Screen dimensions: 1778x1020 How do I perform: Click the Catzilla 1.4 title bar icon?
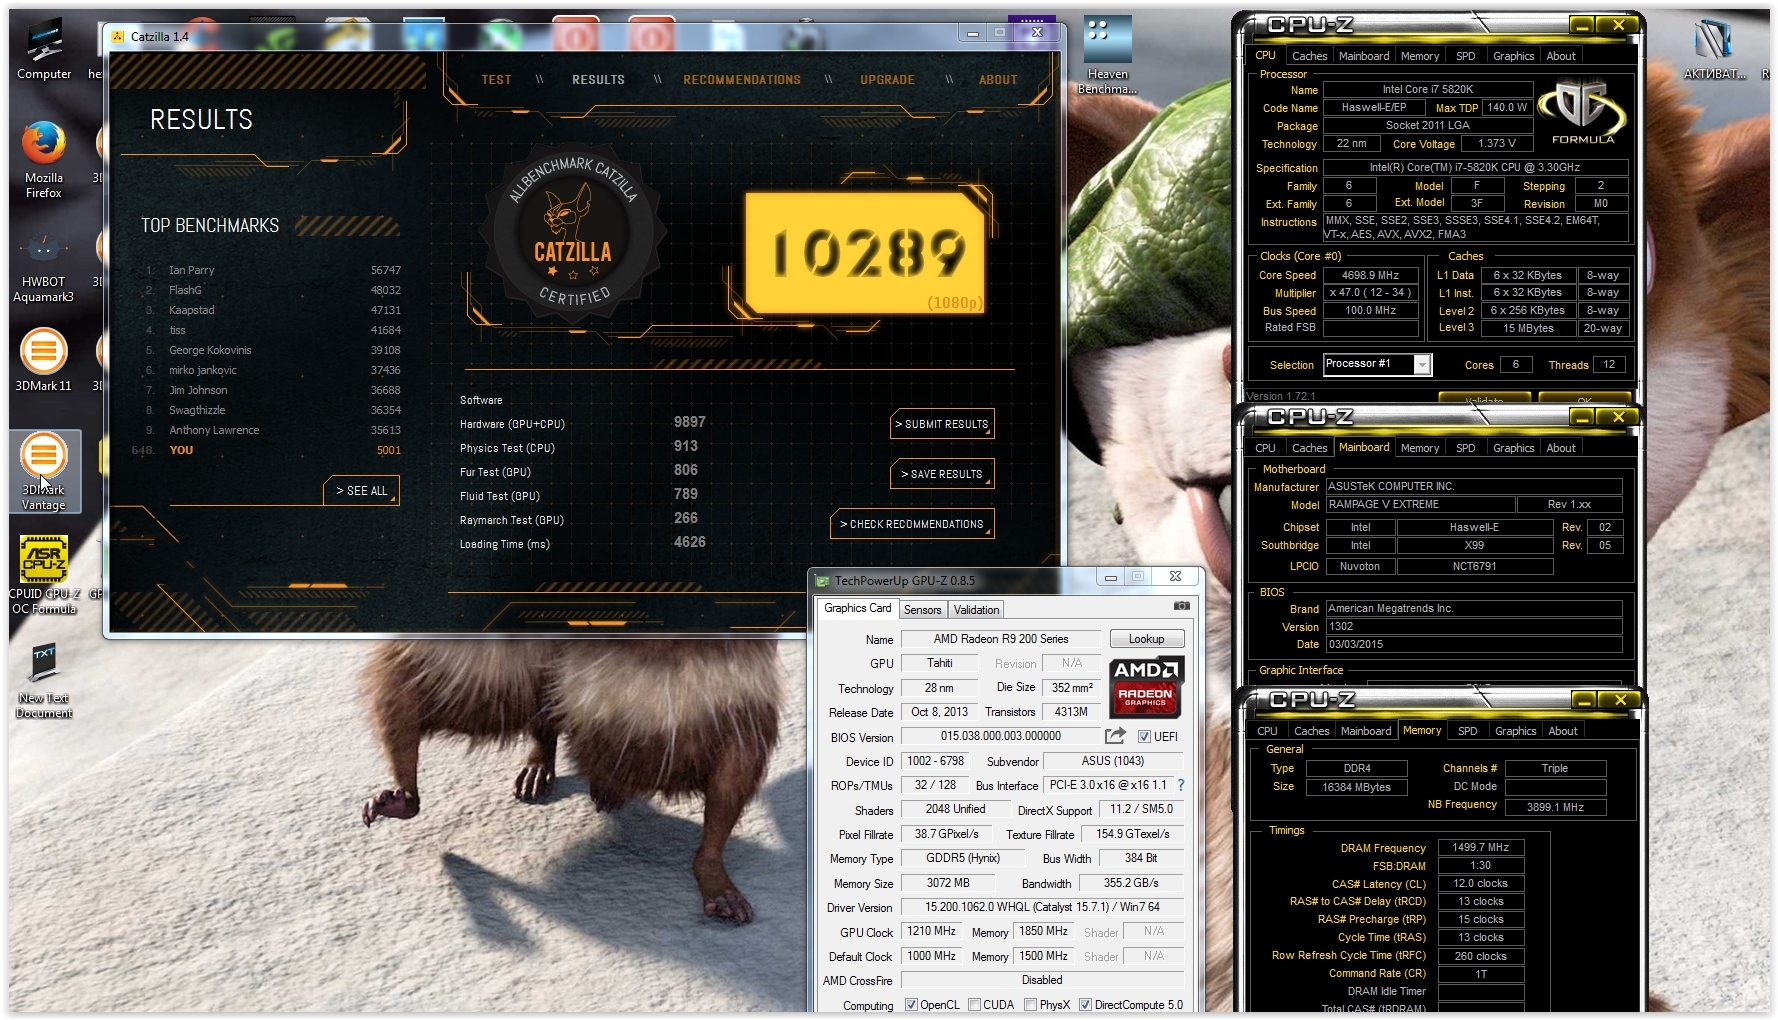tap(119, 36)
